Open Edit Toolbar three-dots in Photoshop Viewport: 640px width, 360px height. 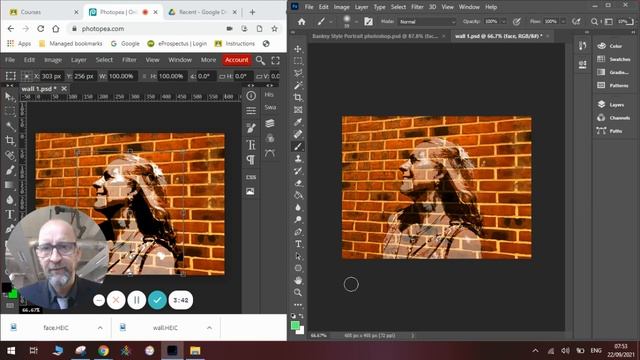pos(298,304)
